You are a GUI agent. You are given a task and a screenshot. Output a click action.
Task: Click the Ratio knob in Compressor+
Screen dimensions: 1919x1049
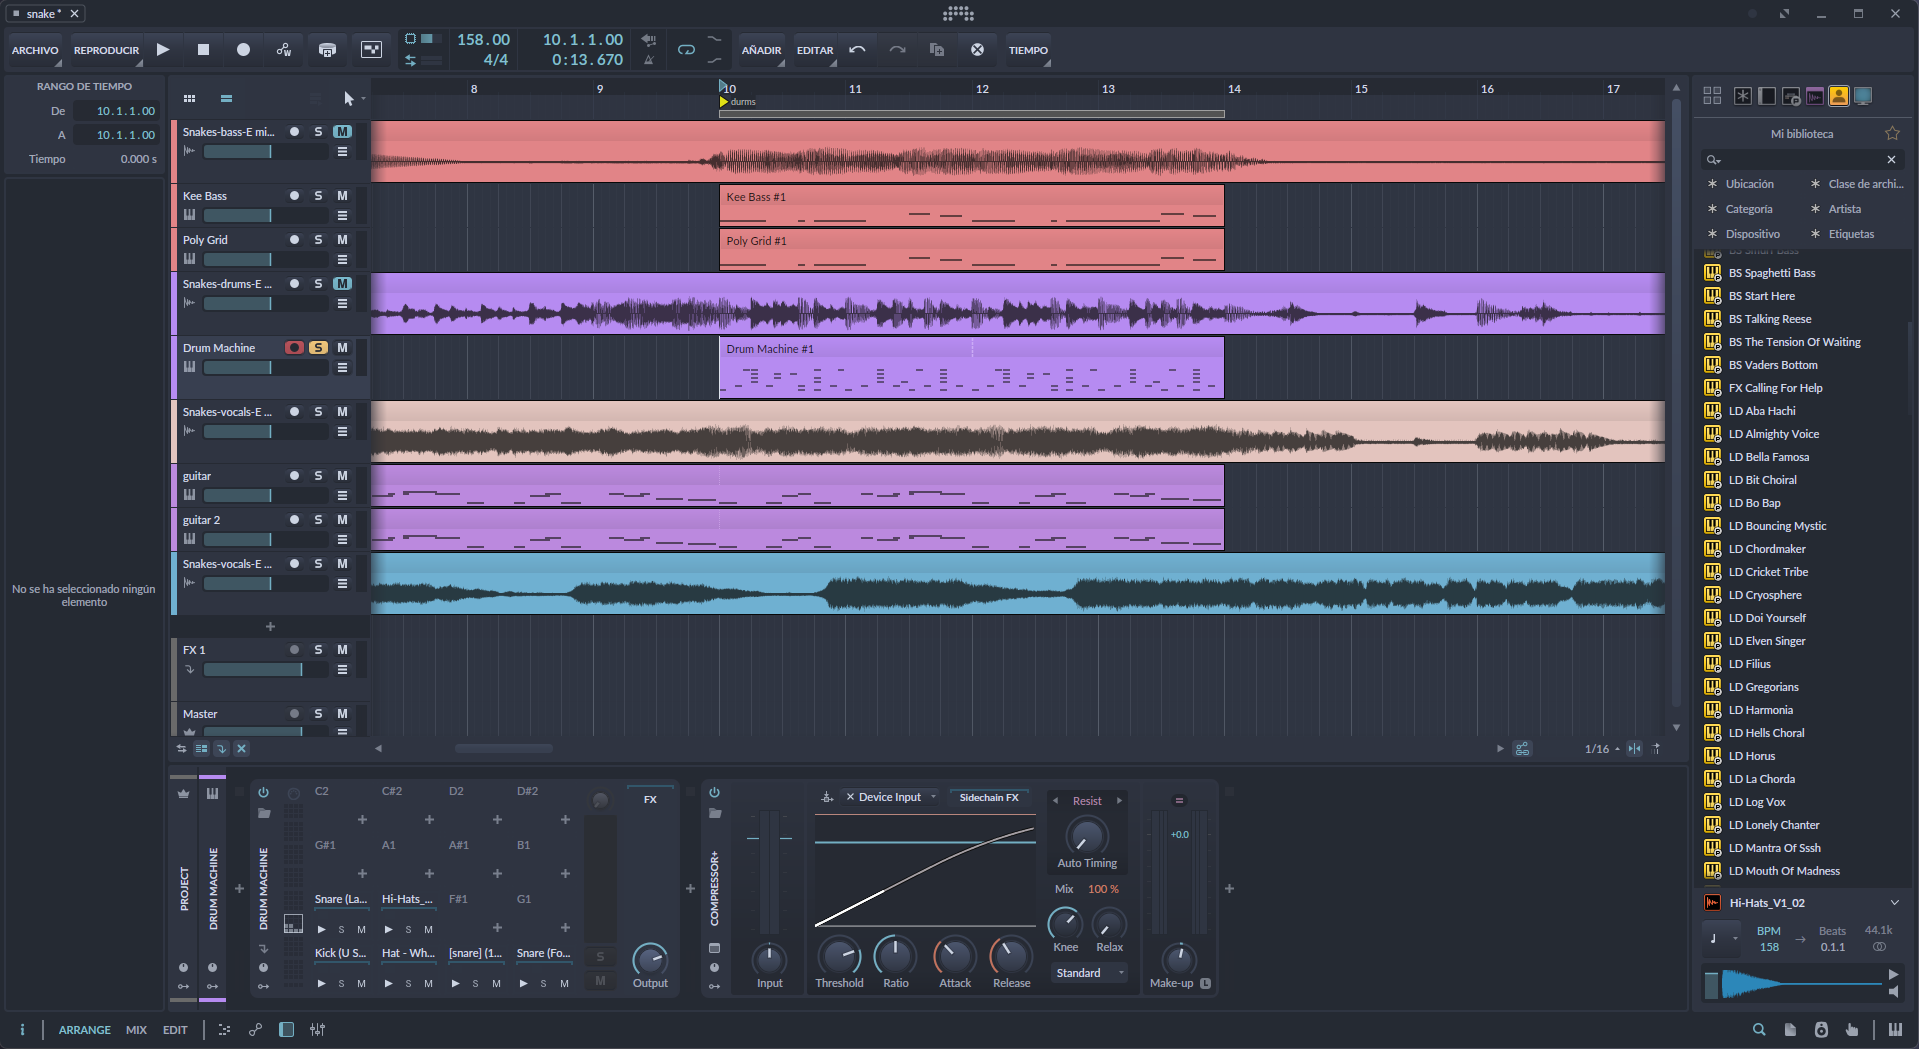[x=895, y=957]
